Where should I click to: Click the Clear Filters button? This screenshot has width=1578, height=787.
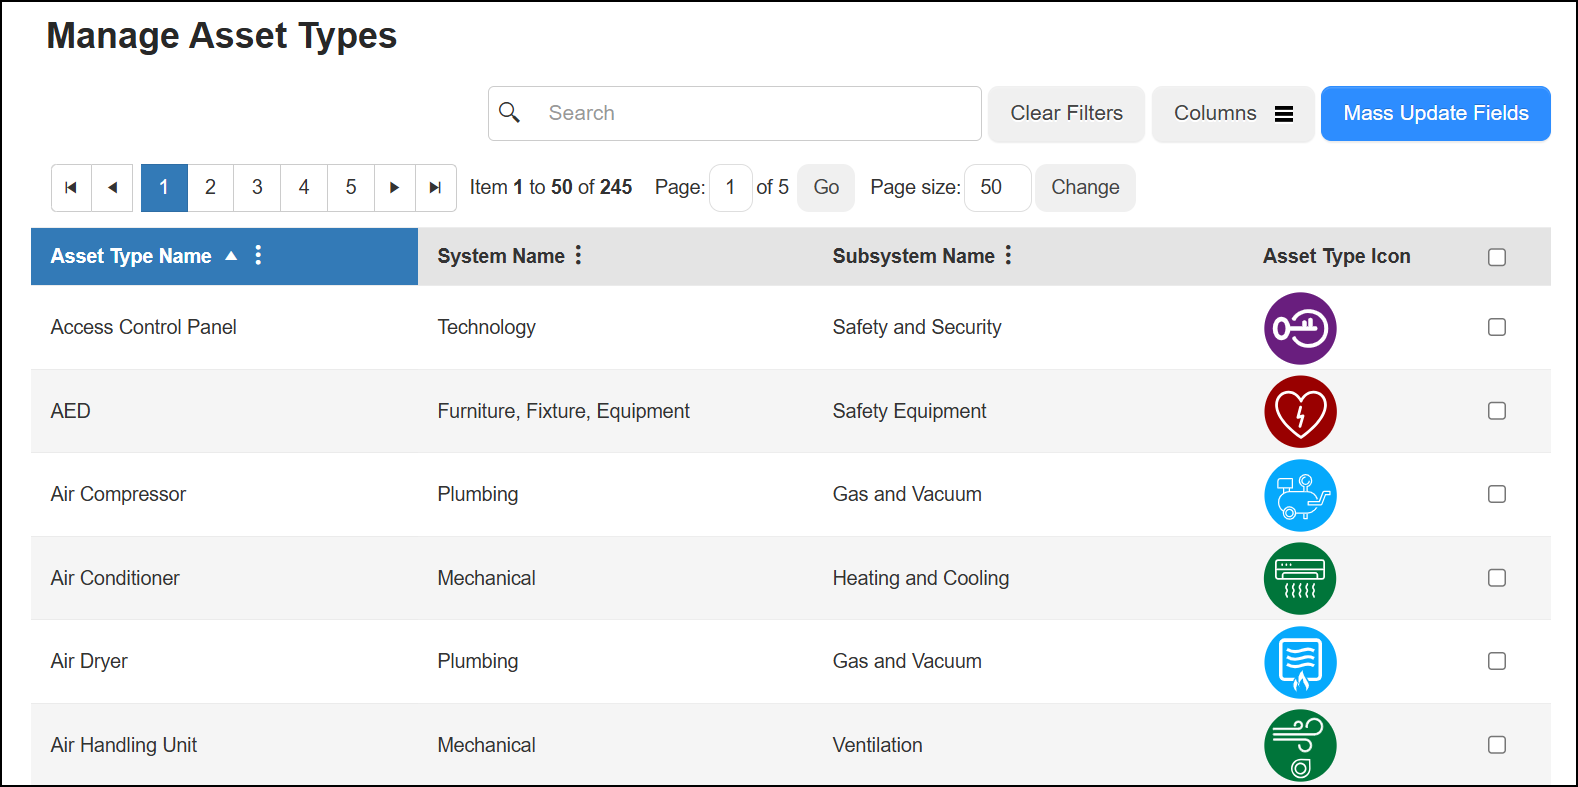1066,114
